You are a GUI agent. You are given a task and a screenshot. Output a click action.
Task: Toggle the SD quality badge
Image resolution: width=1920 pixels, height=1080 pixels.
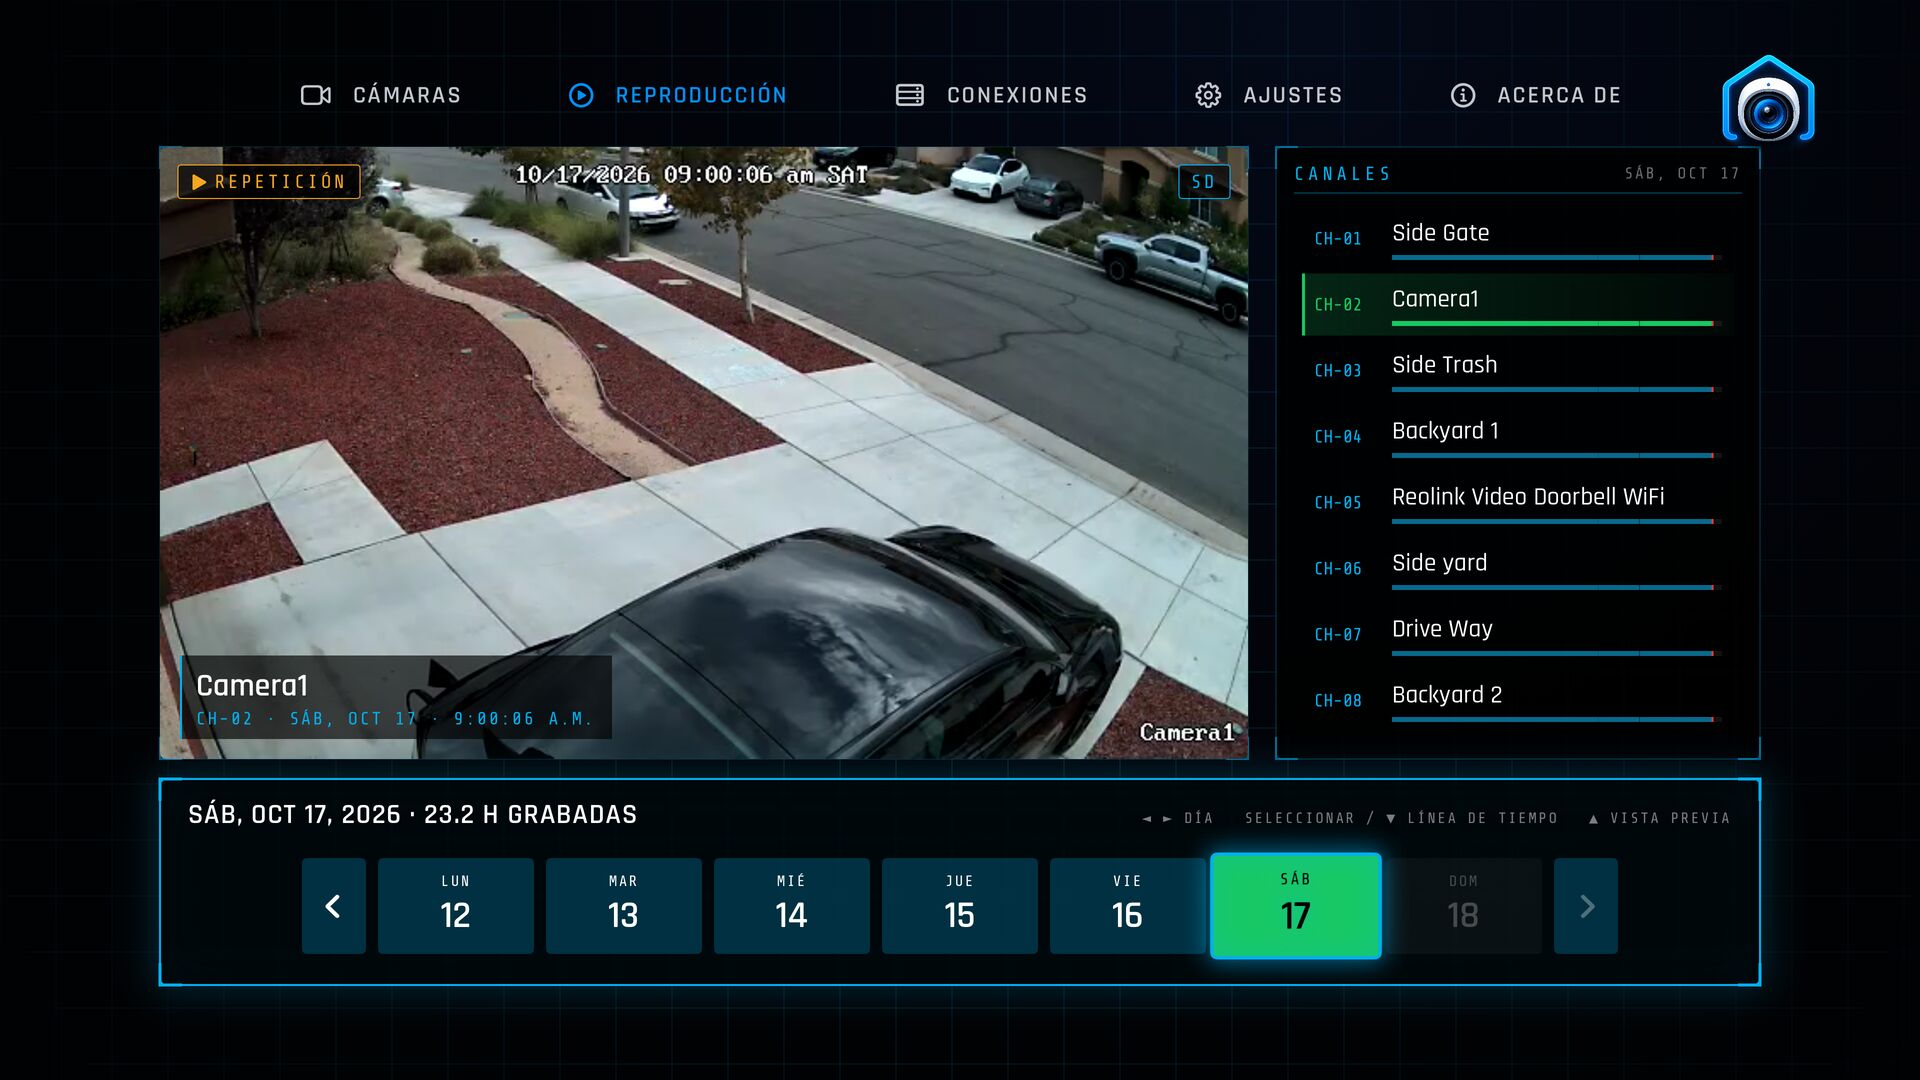tap(1204, 182)
